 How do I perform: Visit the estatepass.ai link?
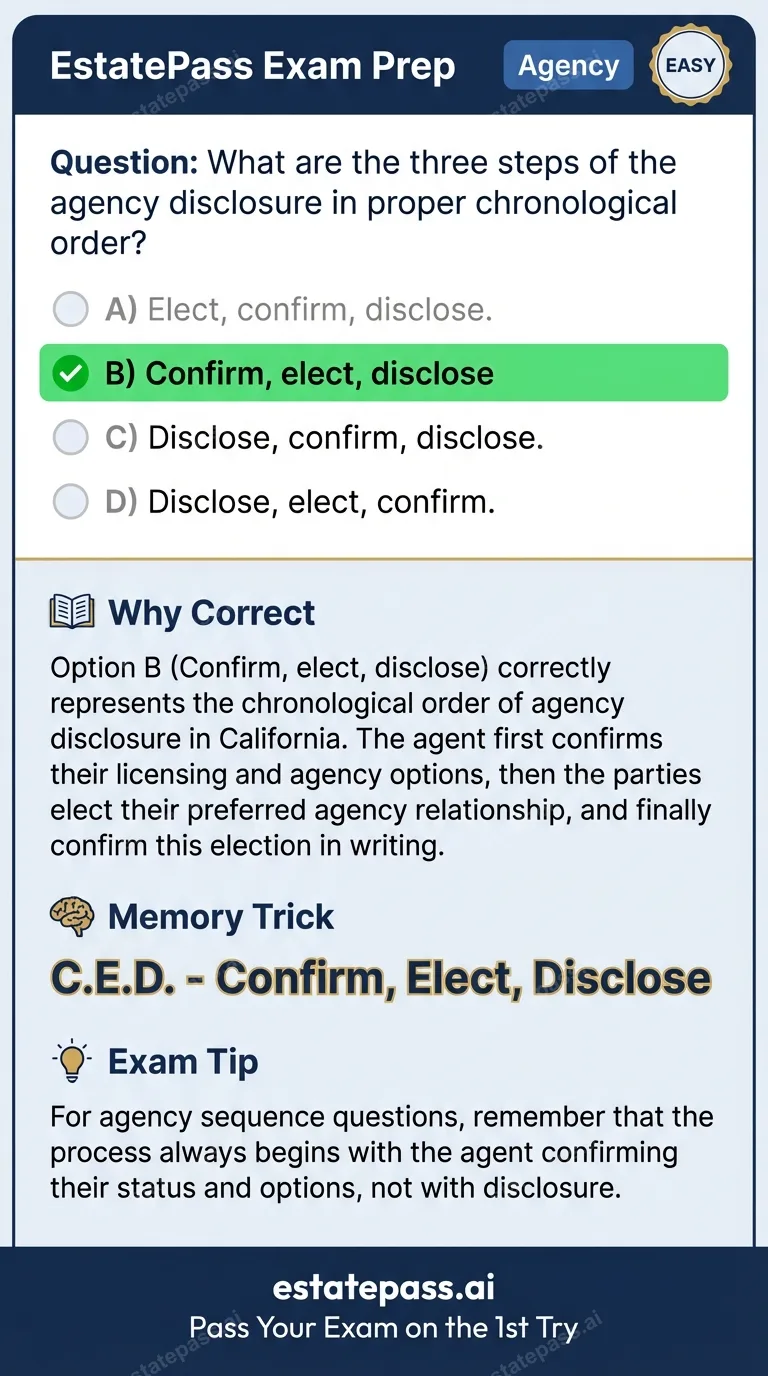point(384,1287)
